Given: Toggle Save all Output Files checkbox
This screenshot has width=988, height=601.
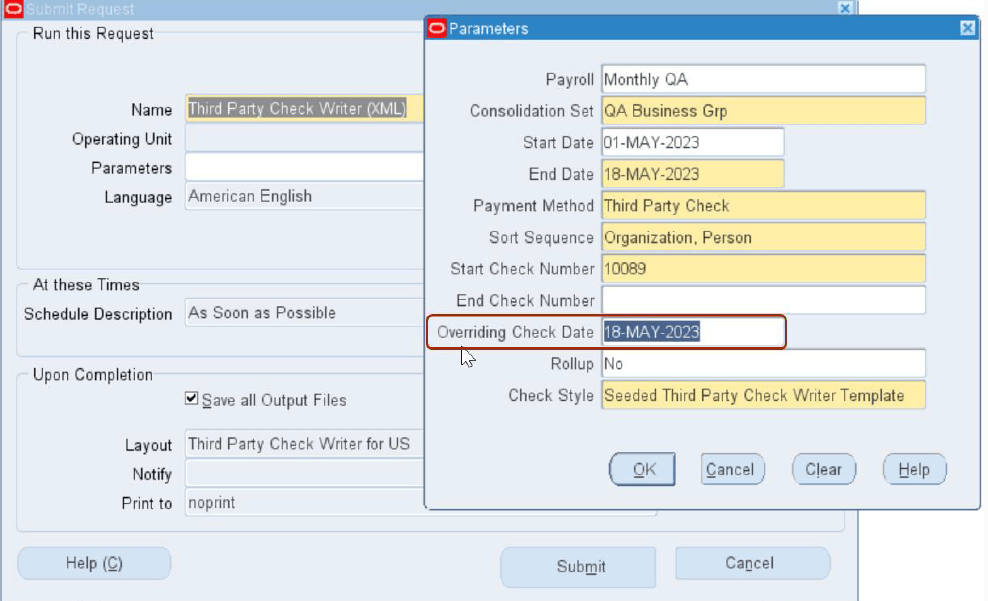Looking at the screenshot, I should click(192, 399).
